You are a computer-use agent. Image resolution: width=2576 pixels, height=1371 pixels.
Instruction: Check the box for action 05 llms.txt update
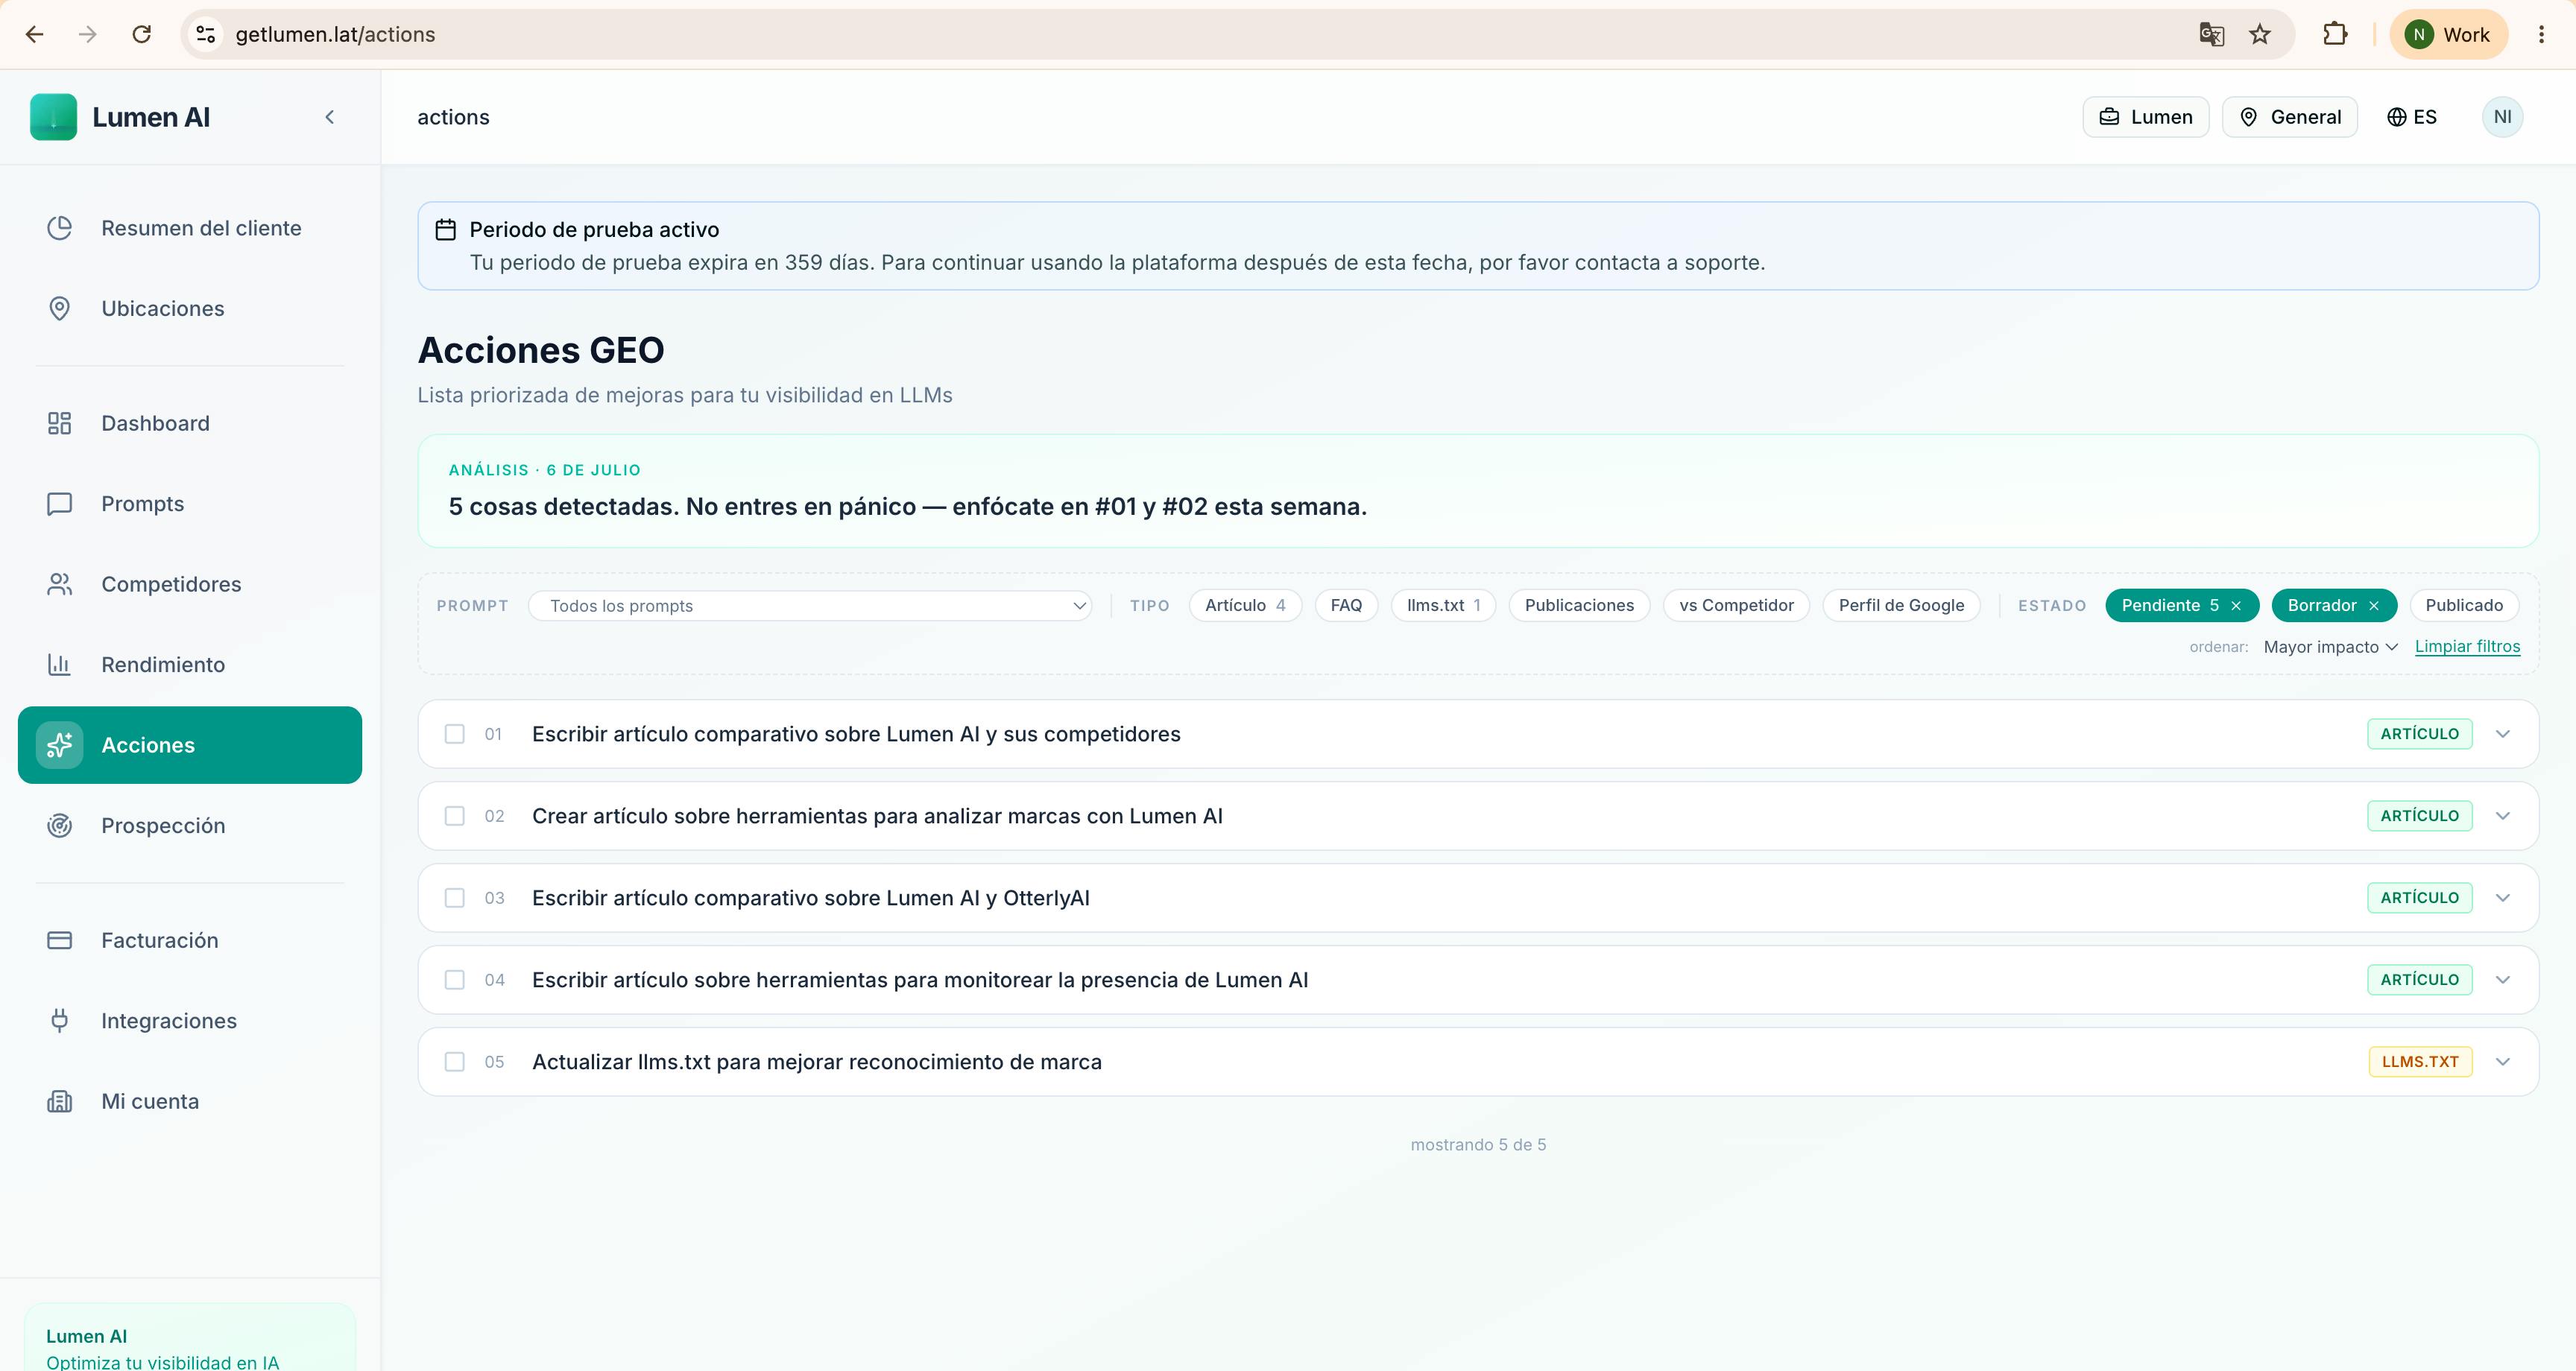point(455,1062)
